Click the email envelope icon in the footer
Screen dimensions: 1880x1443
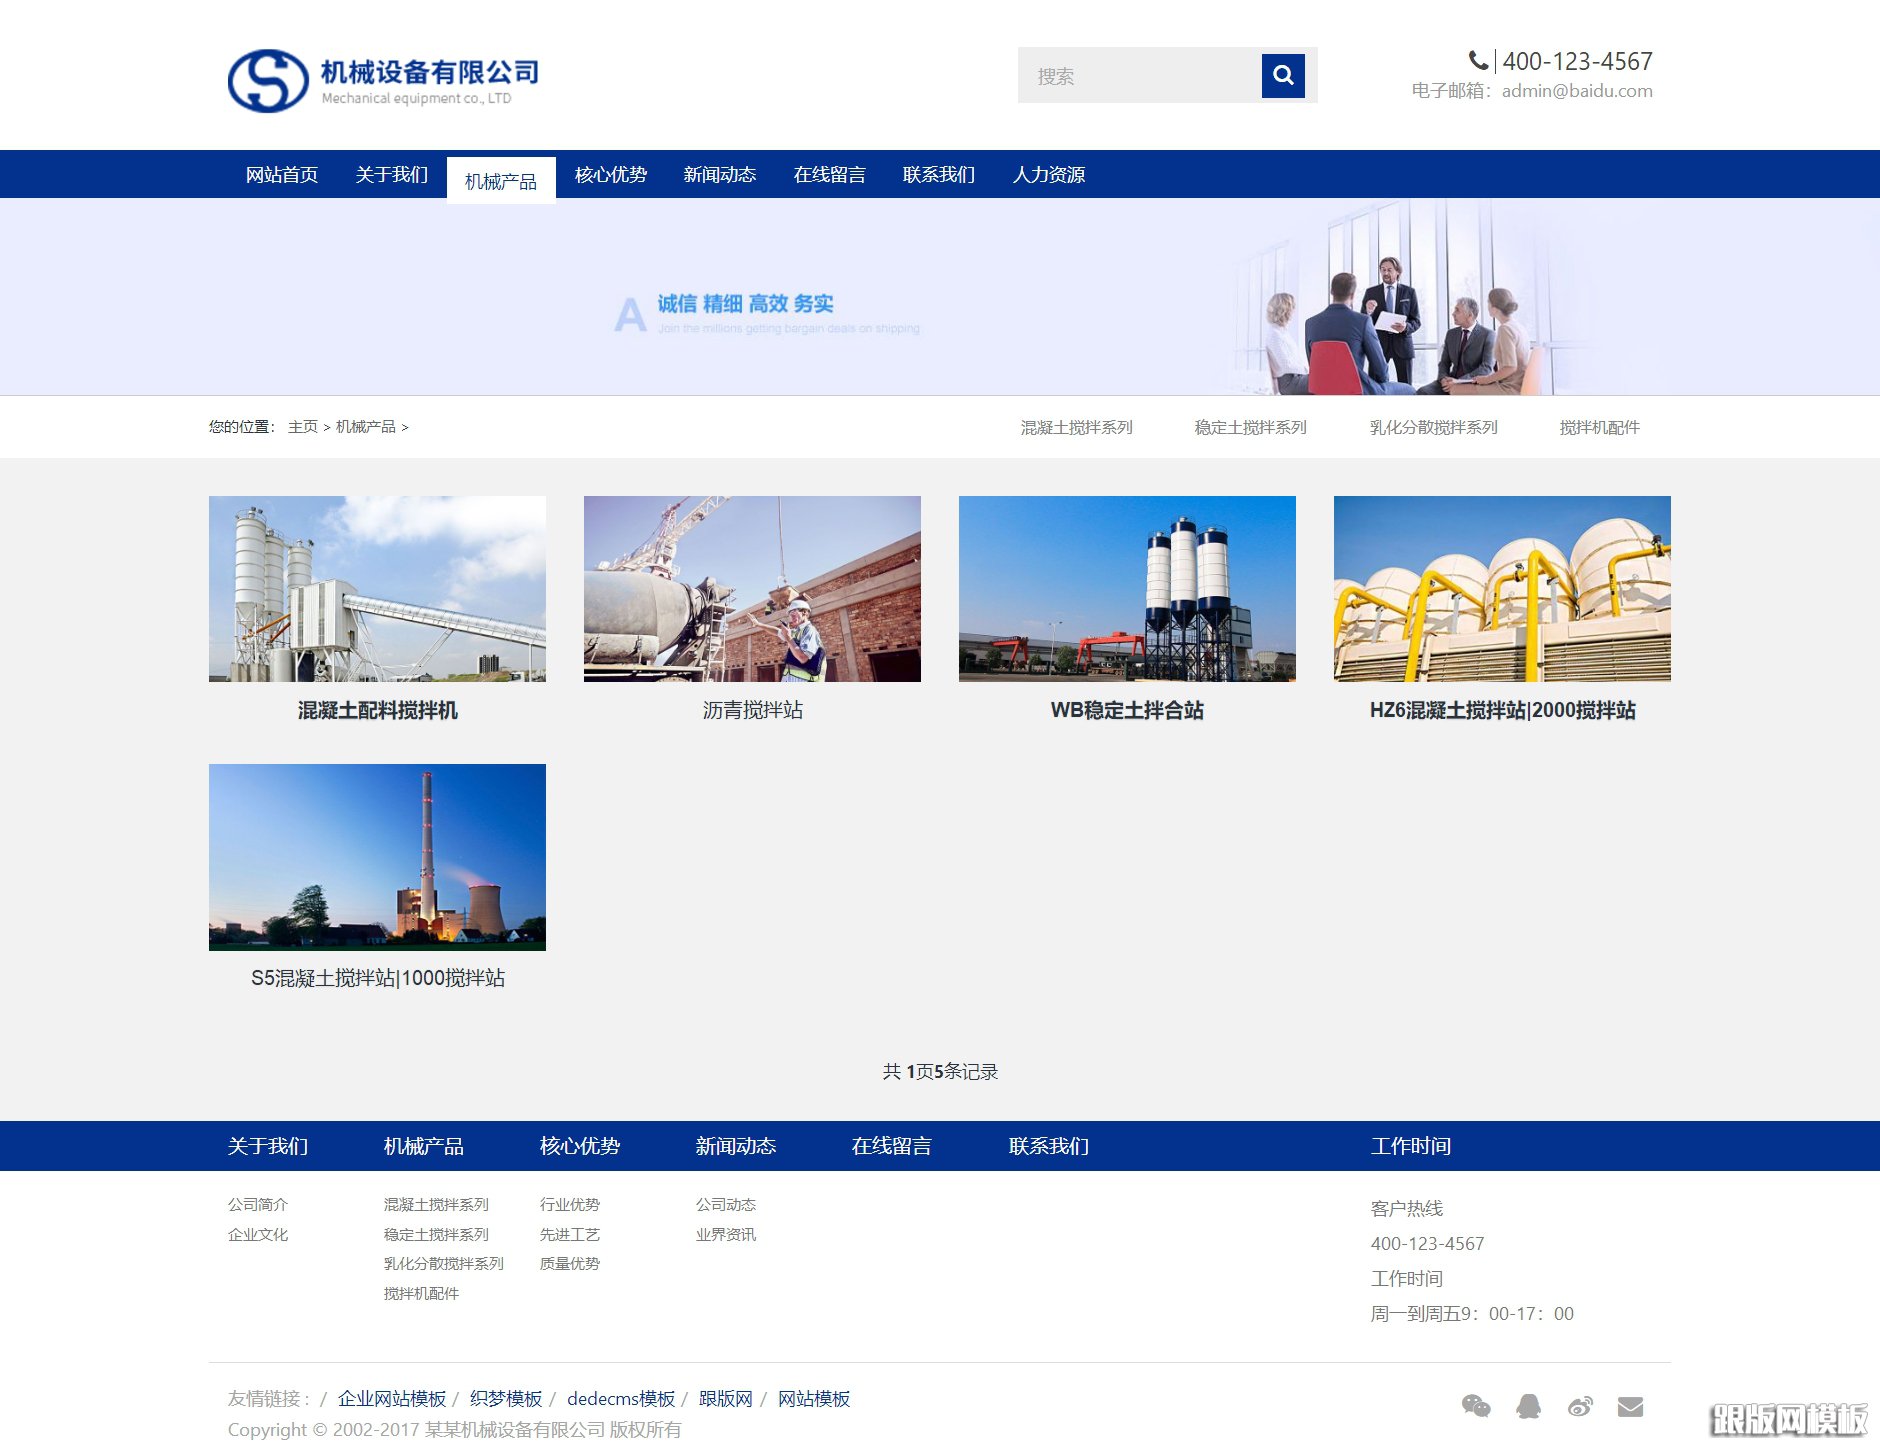click(x=1632, y=1405)
